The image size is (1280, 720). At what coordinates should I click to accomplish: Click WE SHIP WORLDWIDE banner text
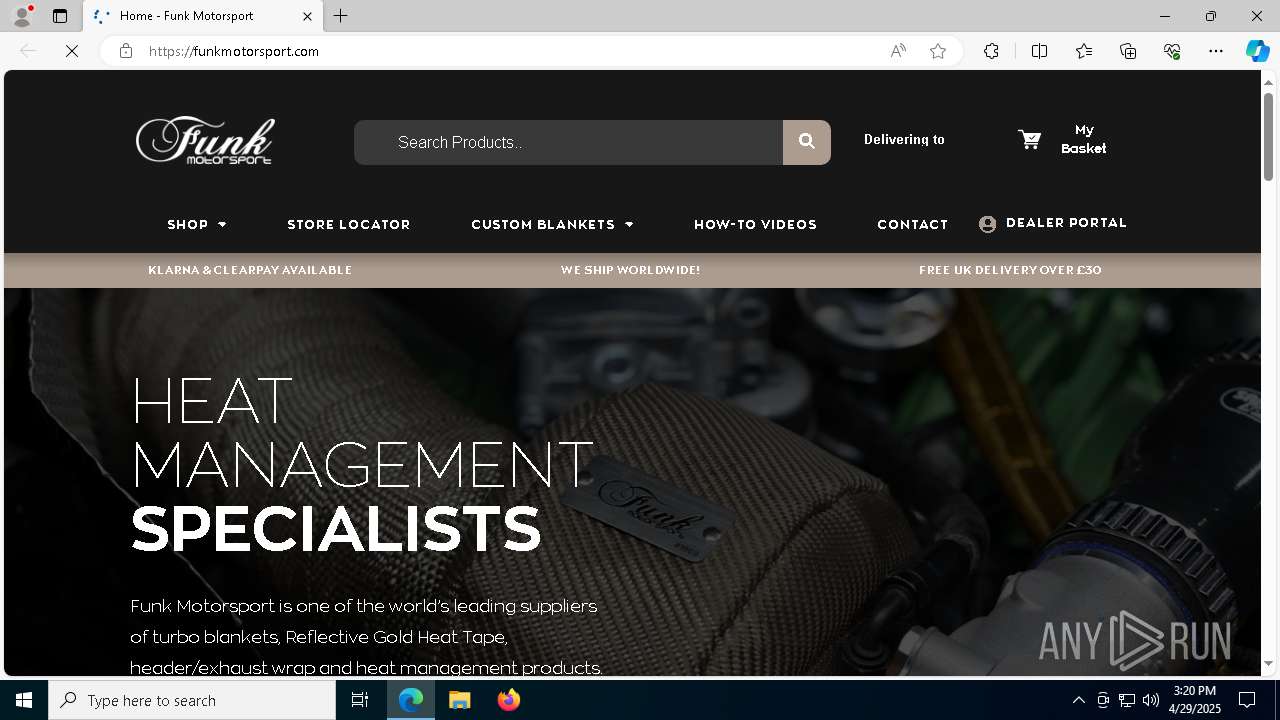pyautogui.click(x=630, y=270)
